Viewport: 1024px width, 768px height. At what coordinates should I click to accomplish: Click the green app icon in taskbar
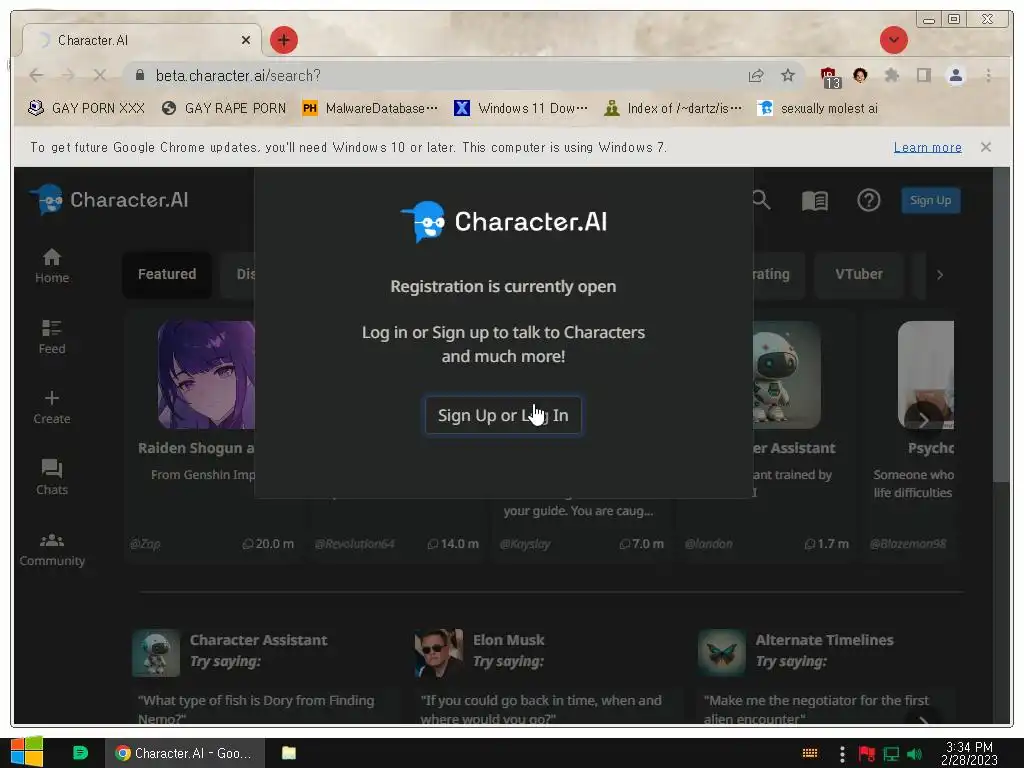80,753
